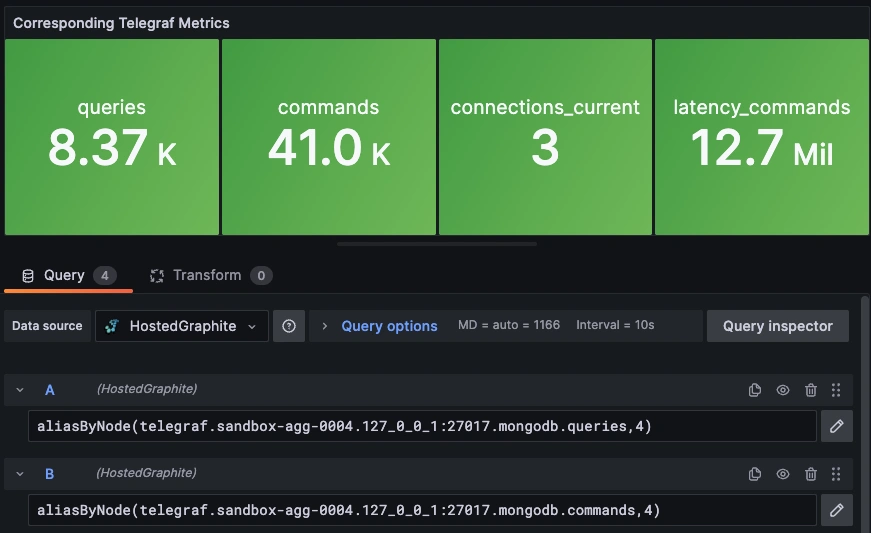Click the (HostedGraphite) label on query A
The height and width of the screenshot is (533, 871).
[147, 389]
